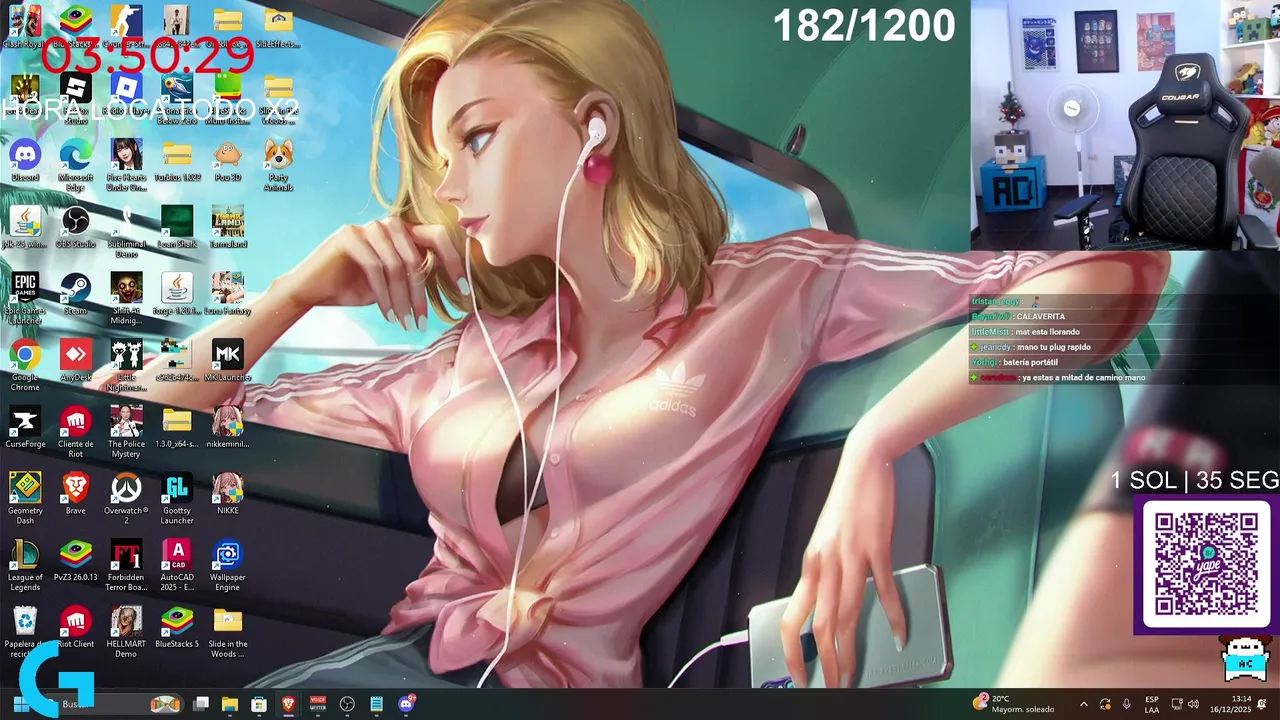The image size is (1280, 720).
Task: Open the Slide in the Woods folder
Action: pos(228,632)
